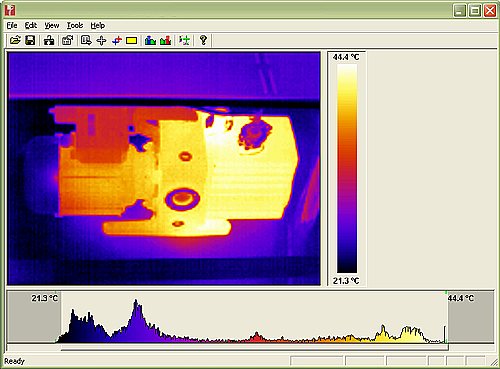Image resolution: width=500 pixels, height=369 pixels.
Task: Open the View menu
Action: (x=52, y=25)
